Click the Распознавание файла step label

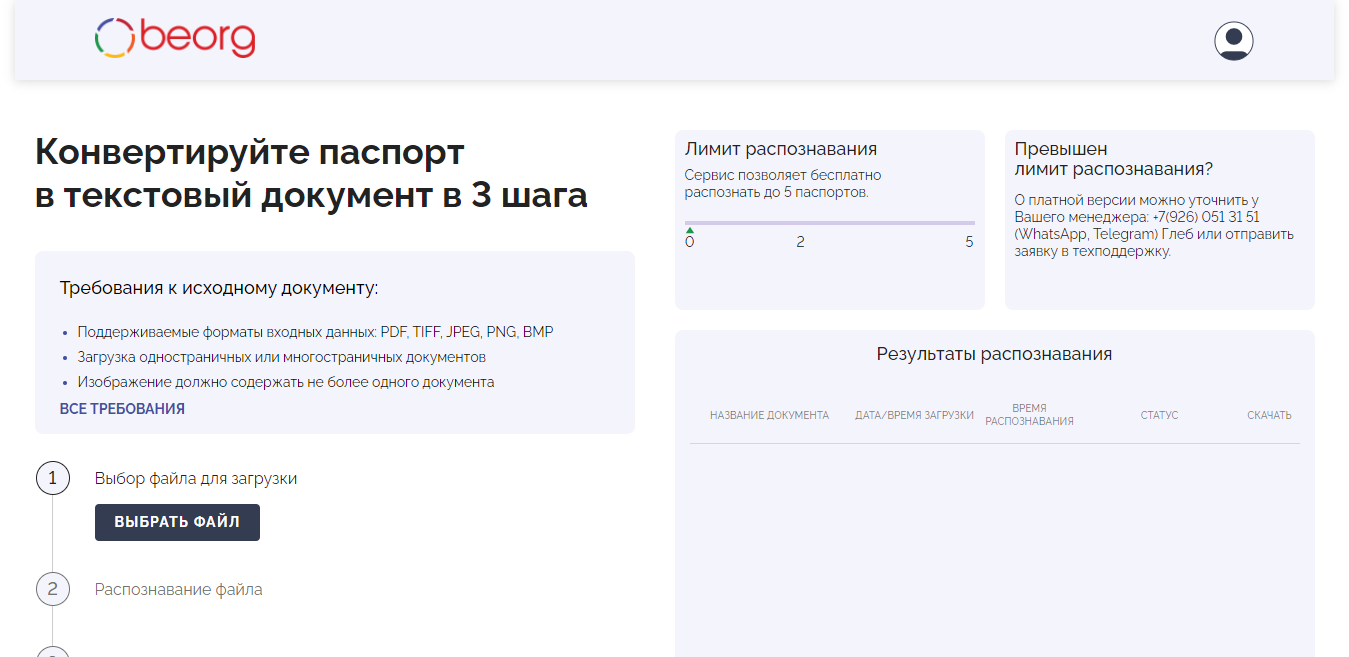click(179, 589)
